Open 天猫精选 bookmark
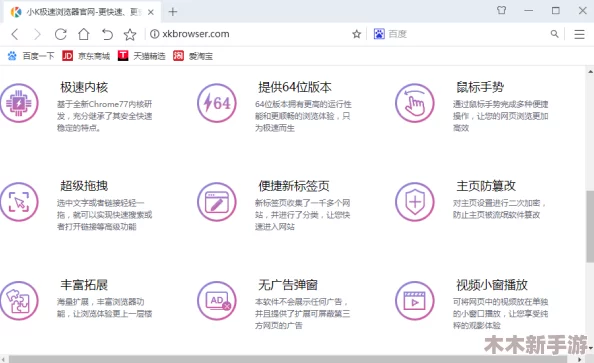 pyautogui.click(x=141, y=56)
